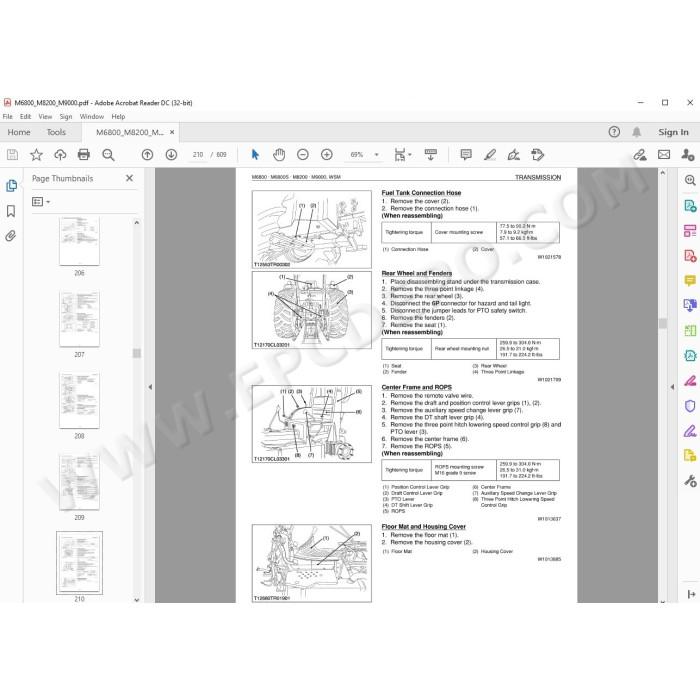
Task: Go to next page arrow
Action: coord(171,155)
